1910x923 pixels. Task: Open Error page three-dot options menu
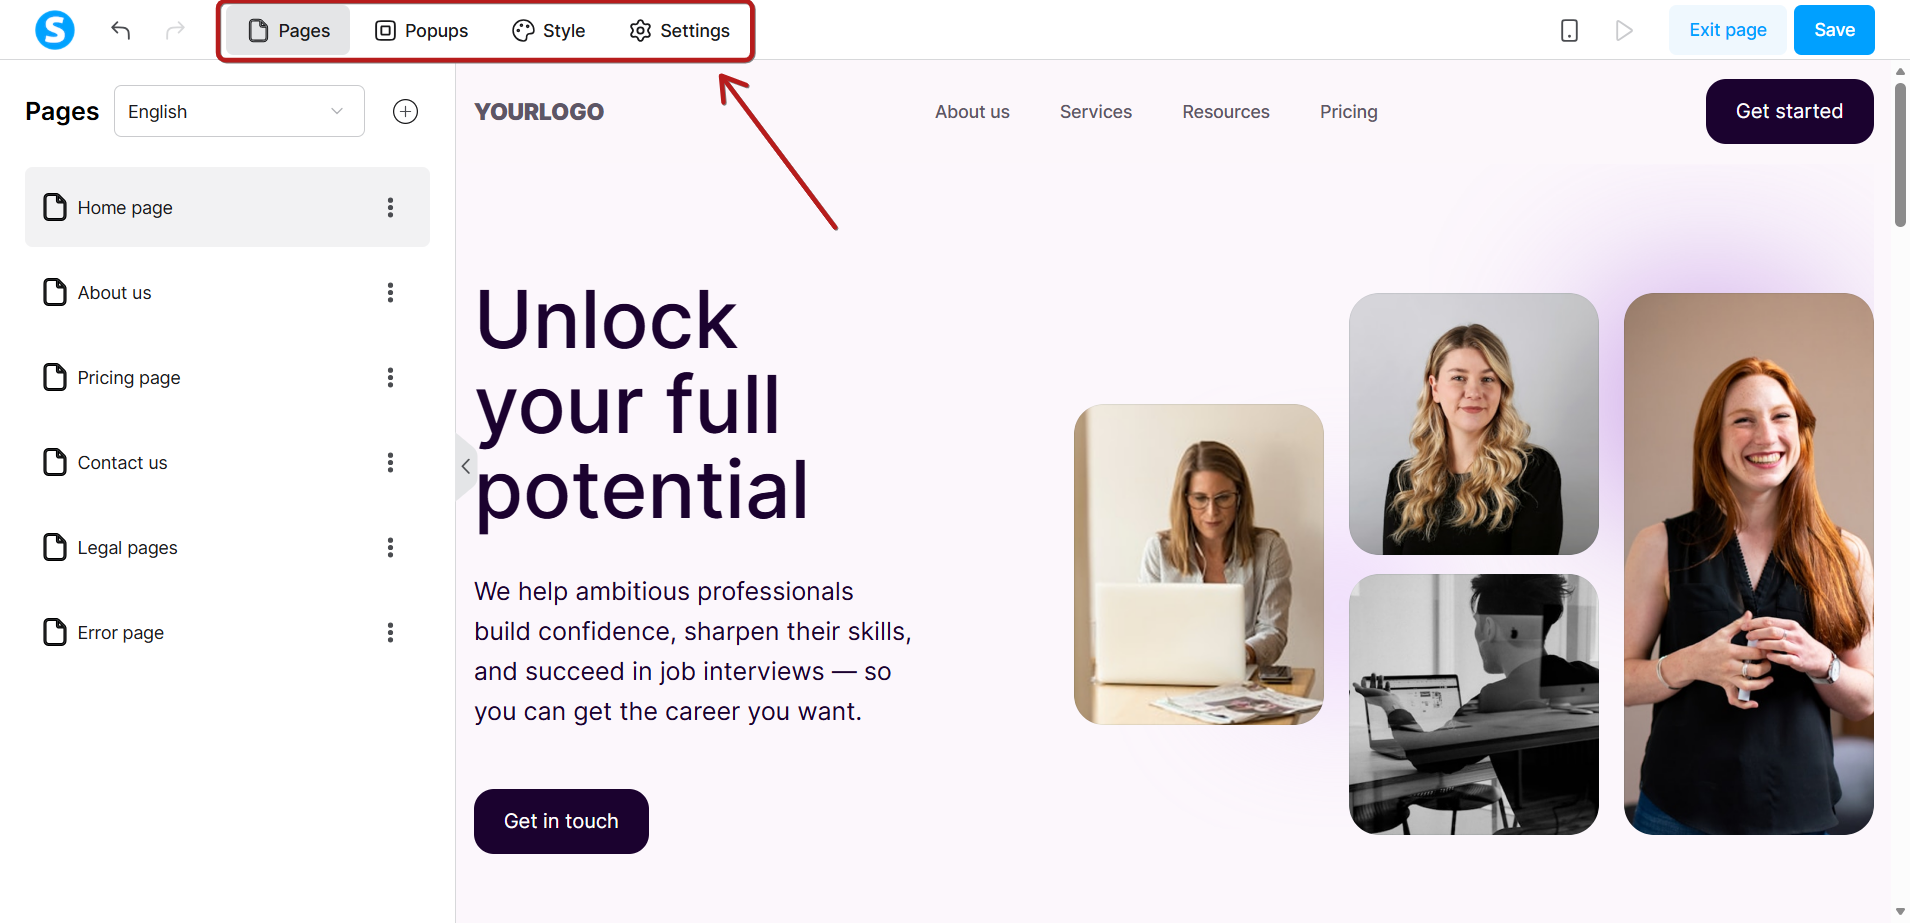390,632
